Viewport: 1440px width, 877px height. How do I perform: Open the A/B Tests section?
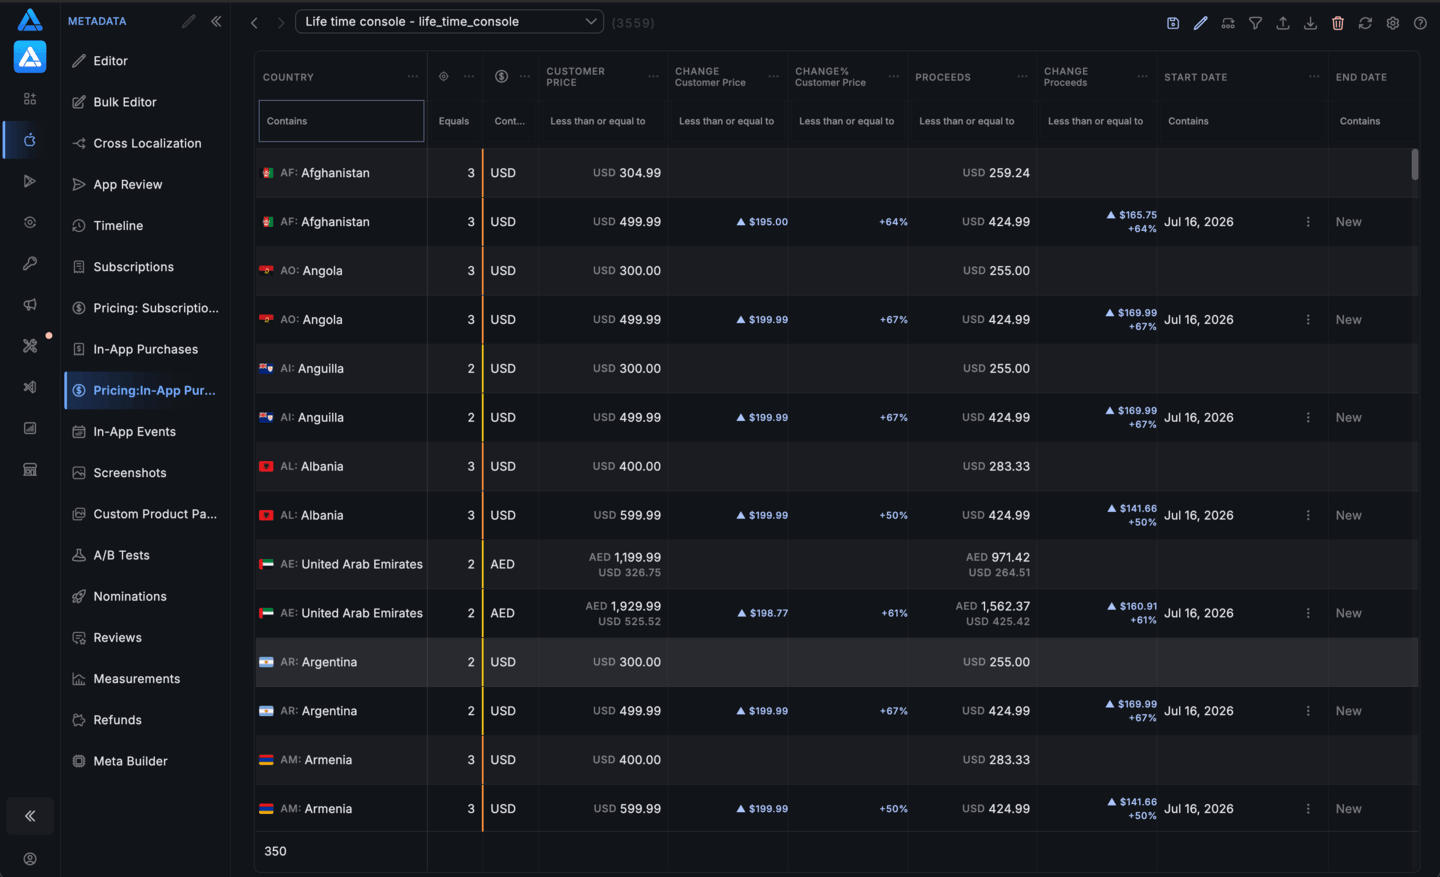(x=121, y=555)
